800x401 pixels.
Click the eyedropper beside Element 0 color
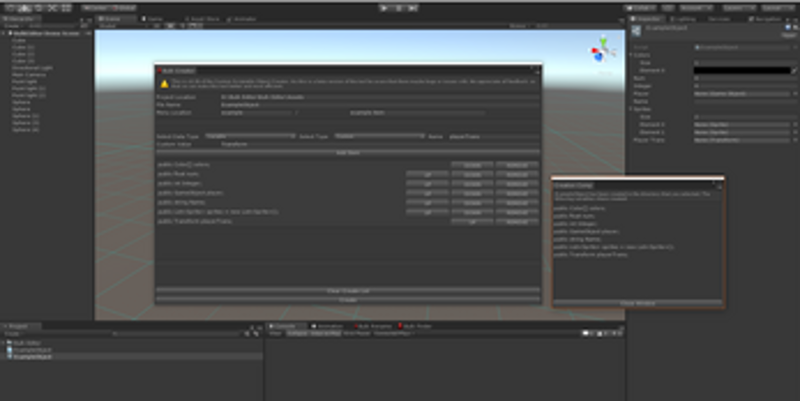click(794, 70)
